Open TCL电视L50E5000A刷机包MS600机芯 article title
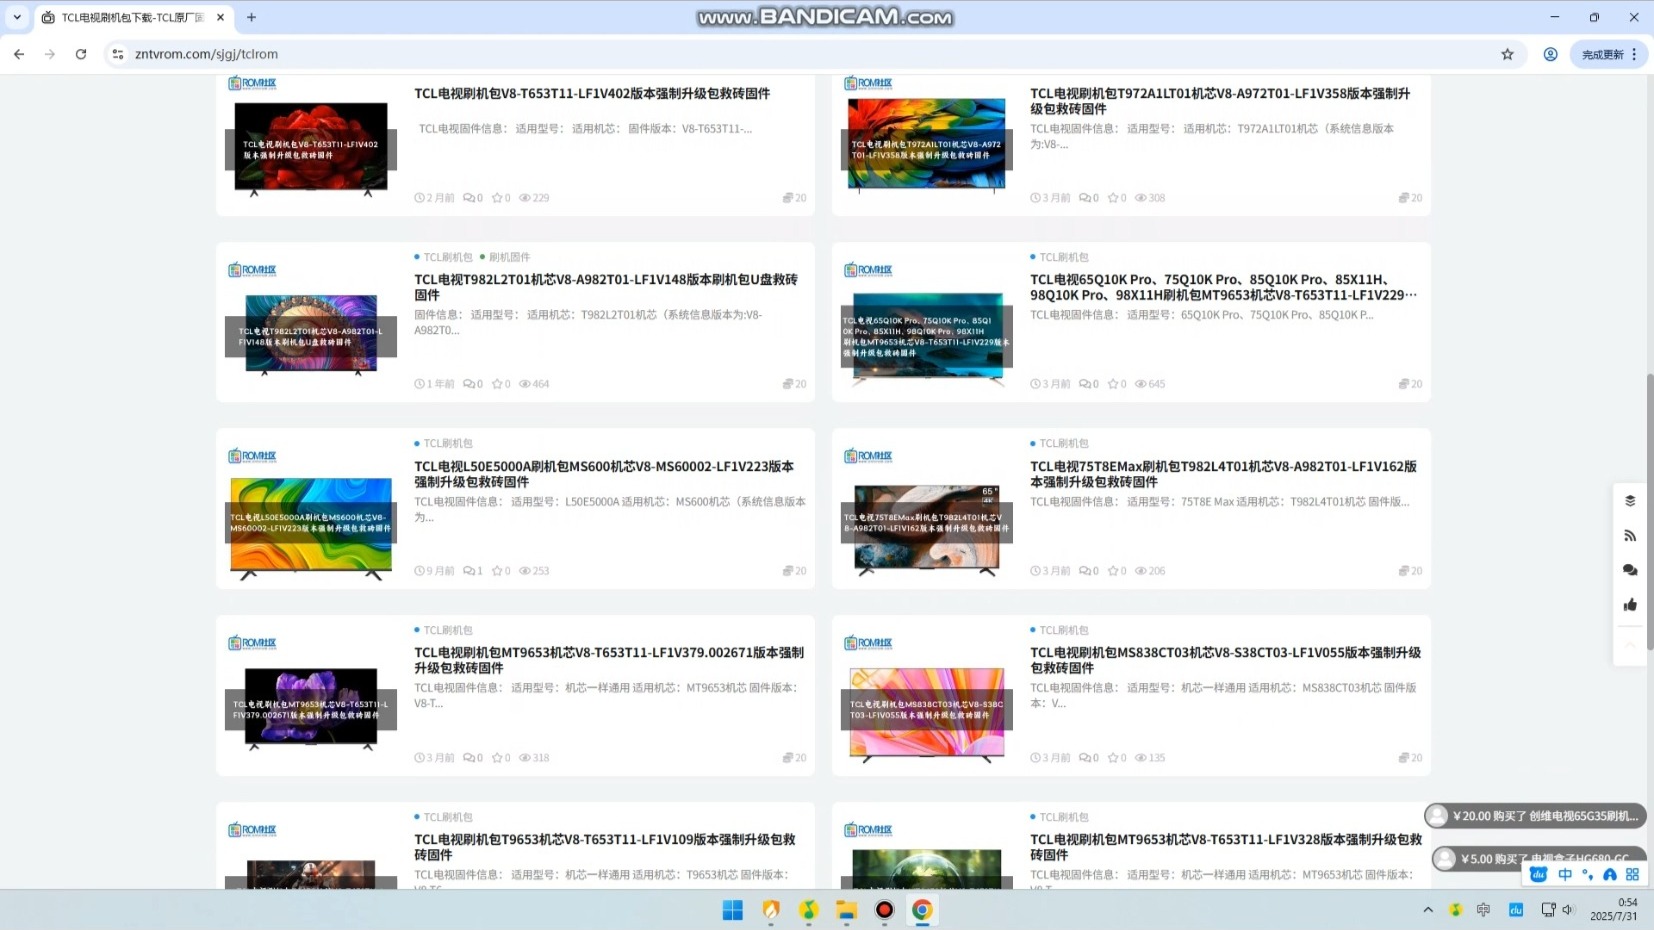This screenshot has width=1654, height=930. point(604,474)
